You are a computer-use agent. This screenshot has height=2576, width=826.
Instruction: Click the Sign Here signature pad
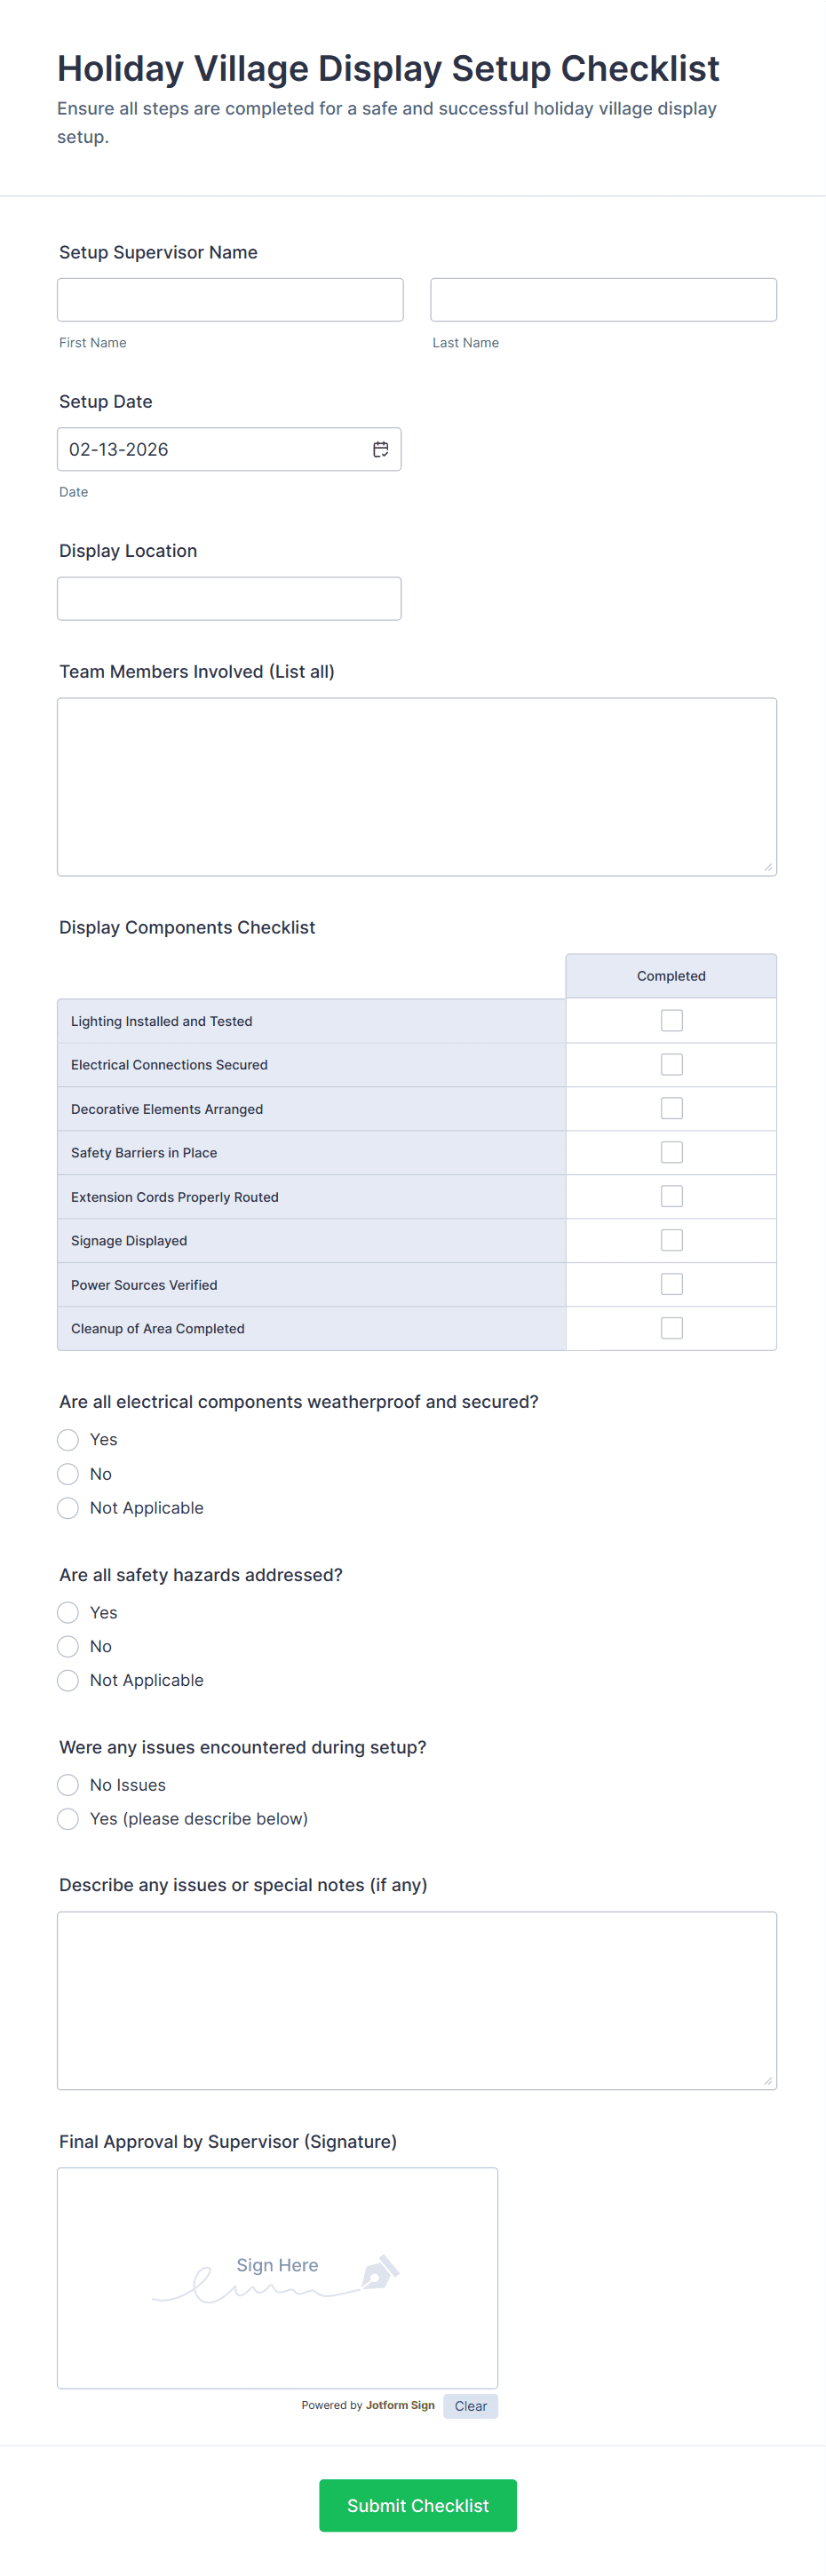pyautogui.click(x=277, y=2277)
